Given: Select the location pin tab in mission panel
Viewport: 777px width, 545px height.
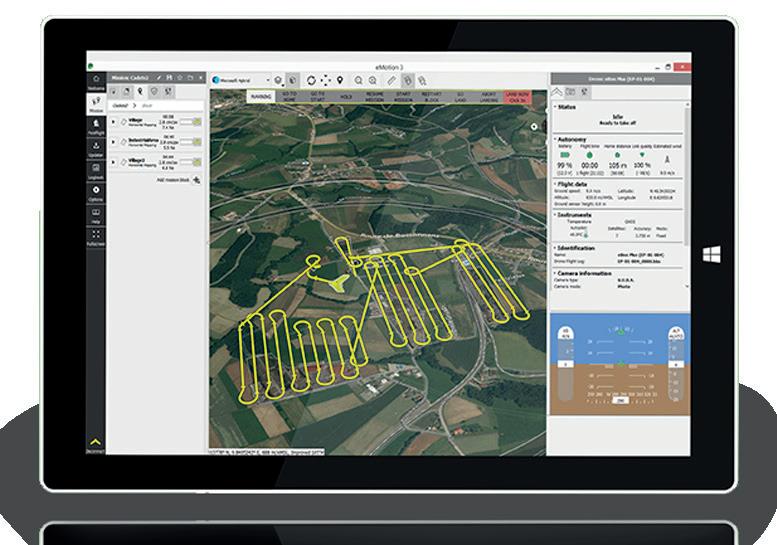Looking at the screenshot, I should click(x=140, y=92).
